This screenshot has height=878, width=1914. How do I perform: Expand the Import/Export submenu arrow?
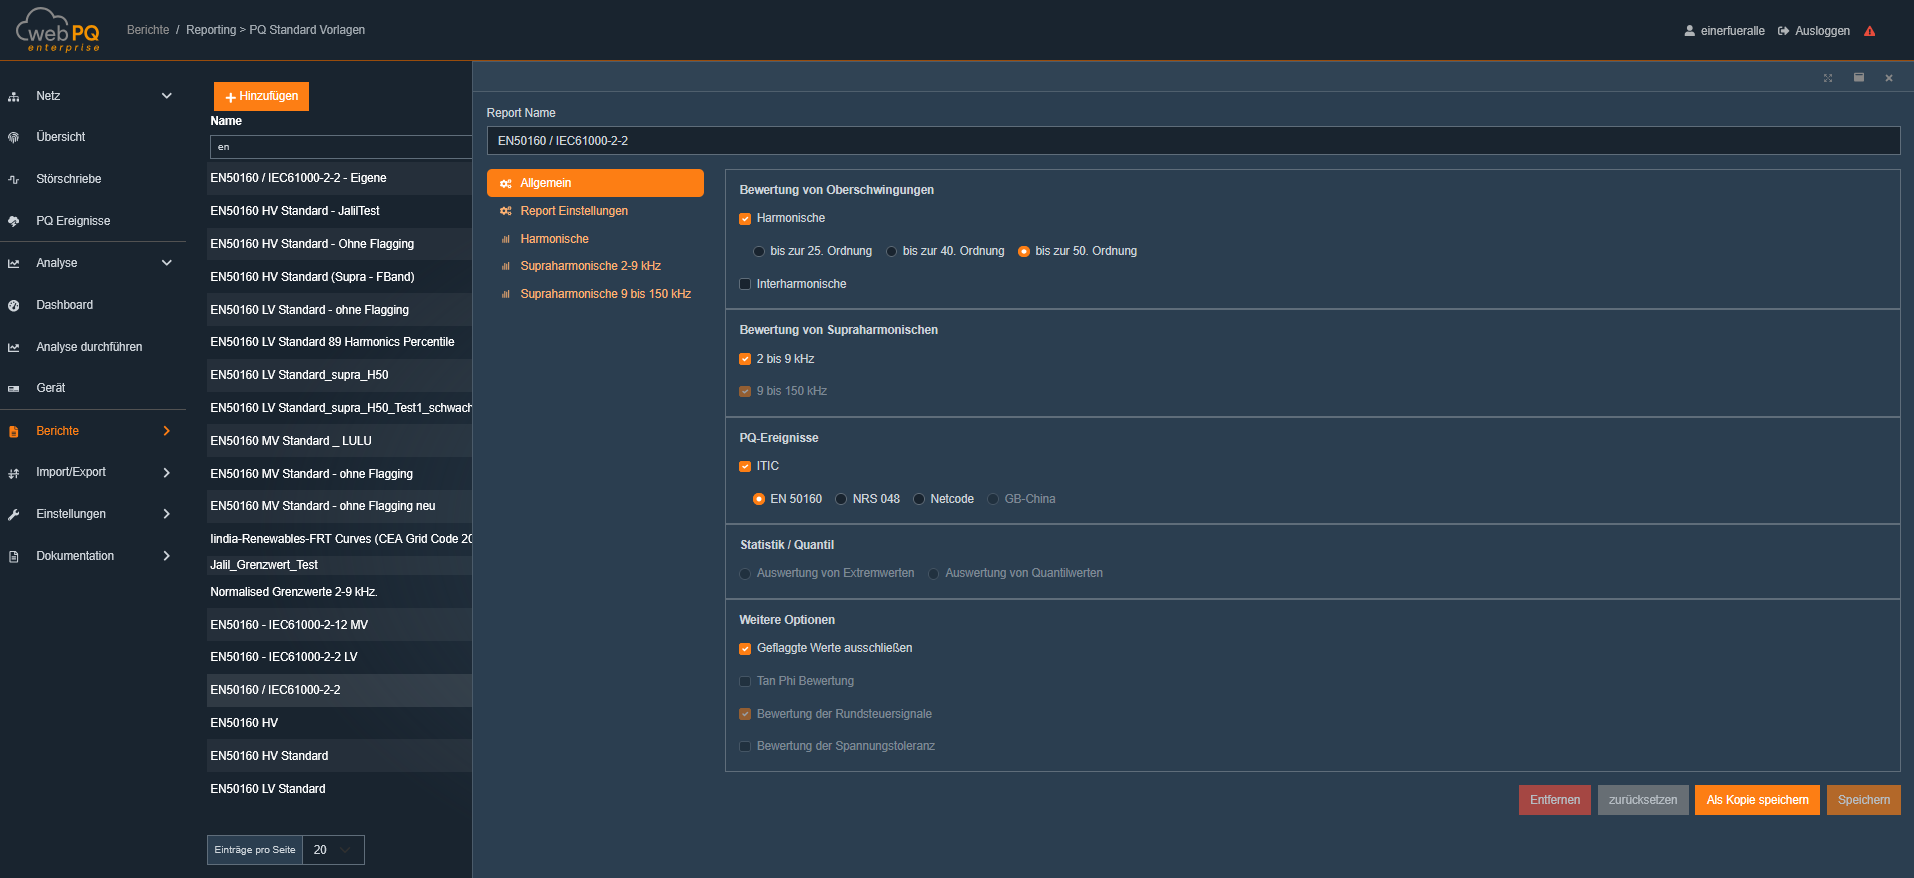point(167,473)
